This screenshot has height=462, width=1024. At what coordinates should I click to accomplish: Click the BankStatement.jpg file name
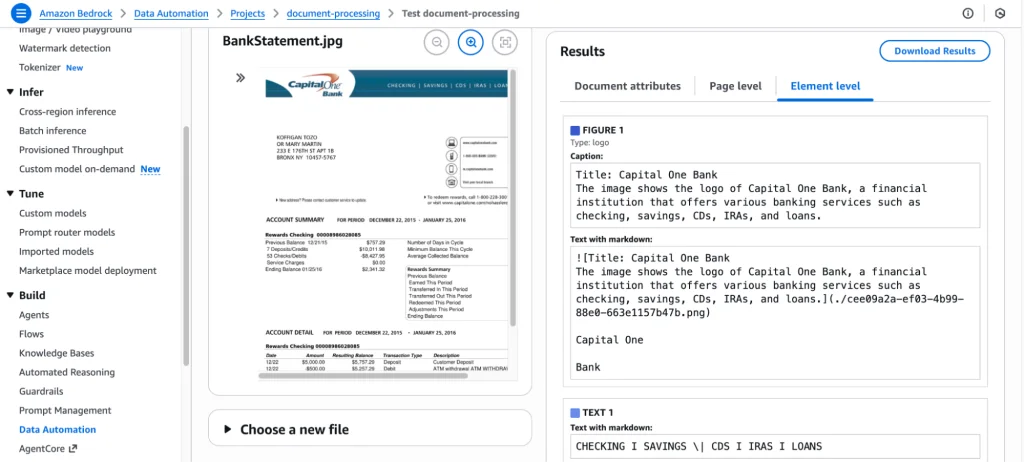tap(282, 41)
